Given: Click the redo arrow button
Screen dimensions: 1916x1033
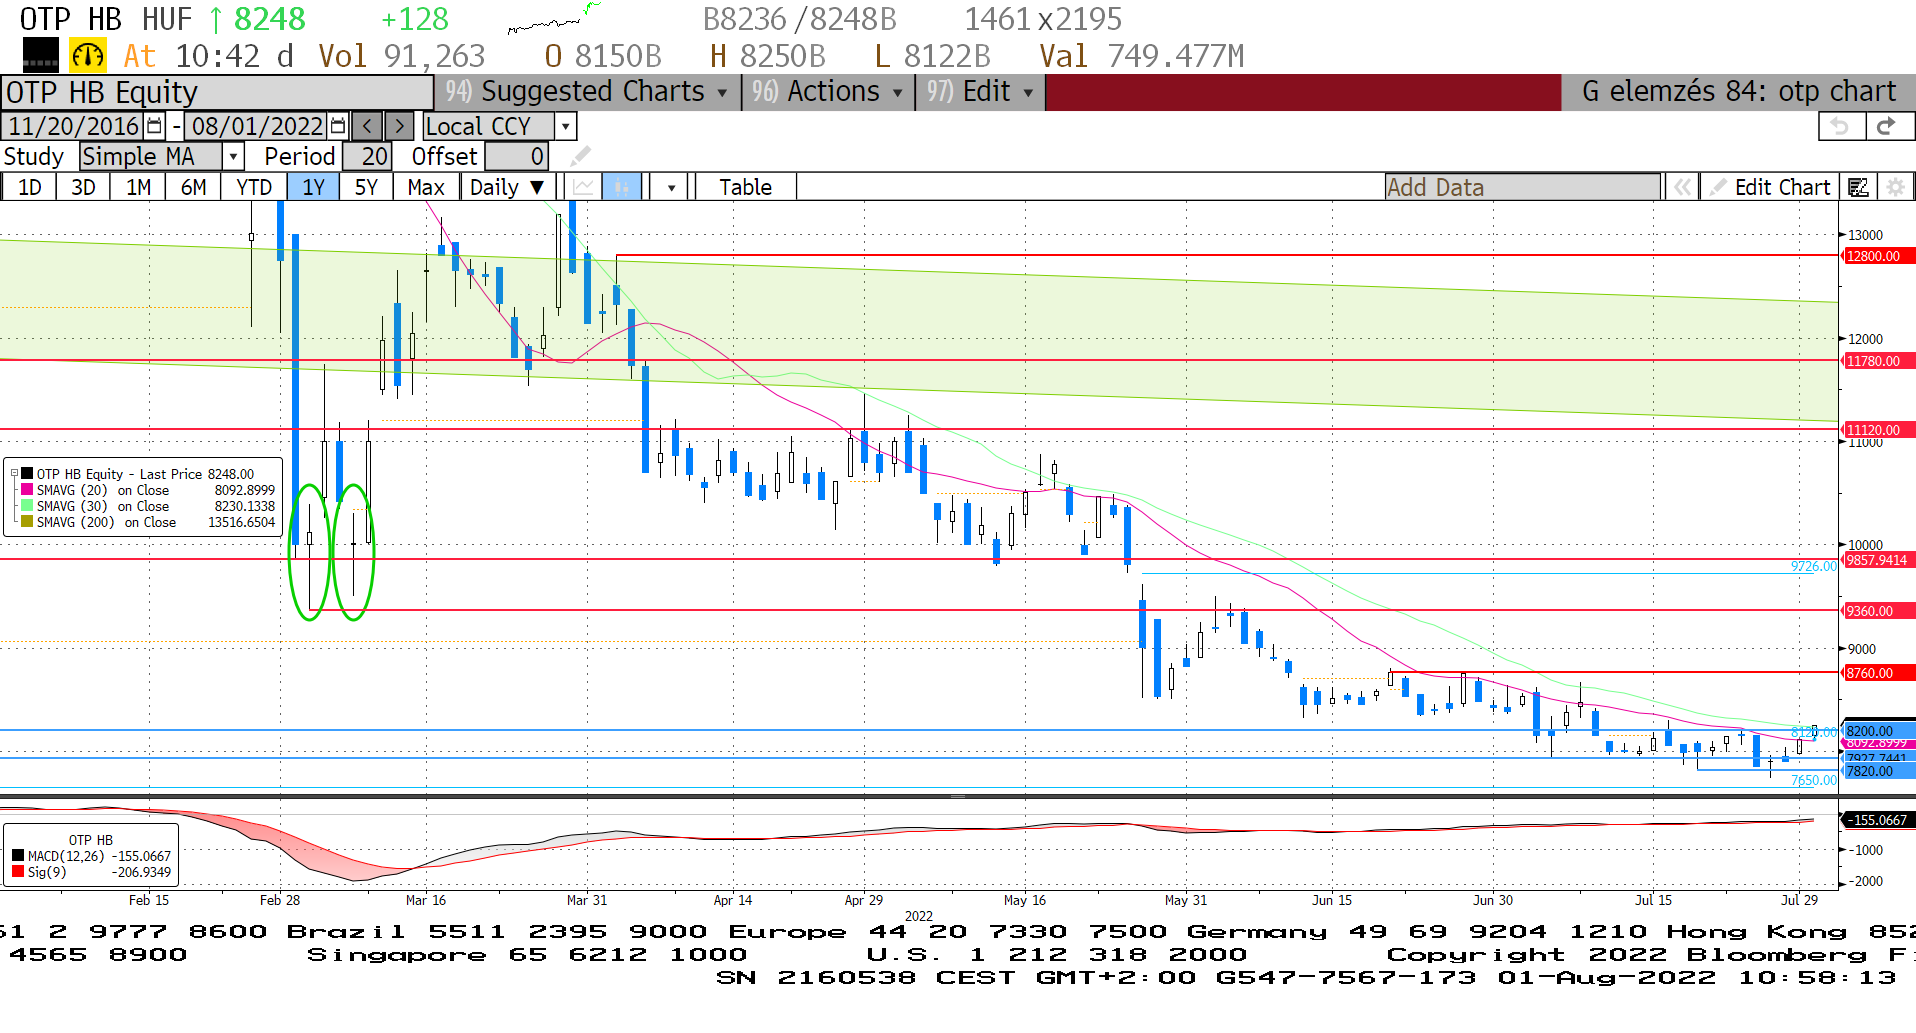Looking at the screenshot, I should point(1887,126).
